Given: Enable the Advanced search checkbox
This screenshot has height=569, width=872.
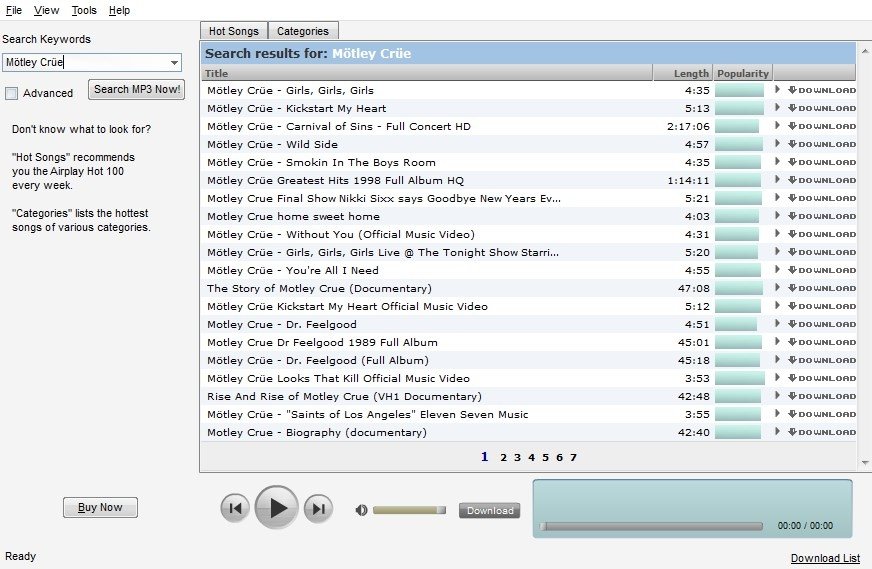Looking at the screenshot, I should coord(11,93).
